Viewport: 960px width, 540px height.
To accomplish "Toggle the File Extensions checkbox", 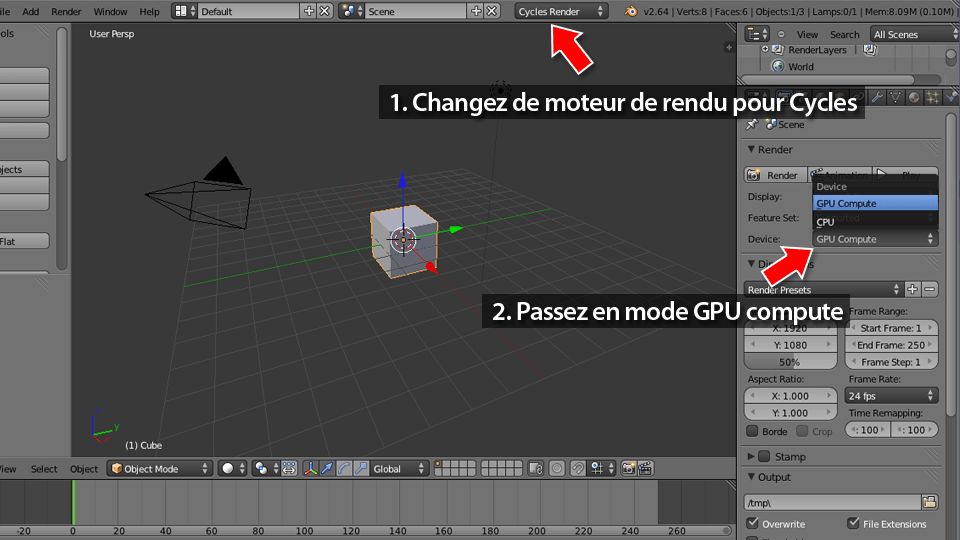I will tap(853, 523).
